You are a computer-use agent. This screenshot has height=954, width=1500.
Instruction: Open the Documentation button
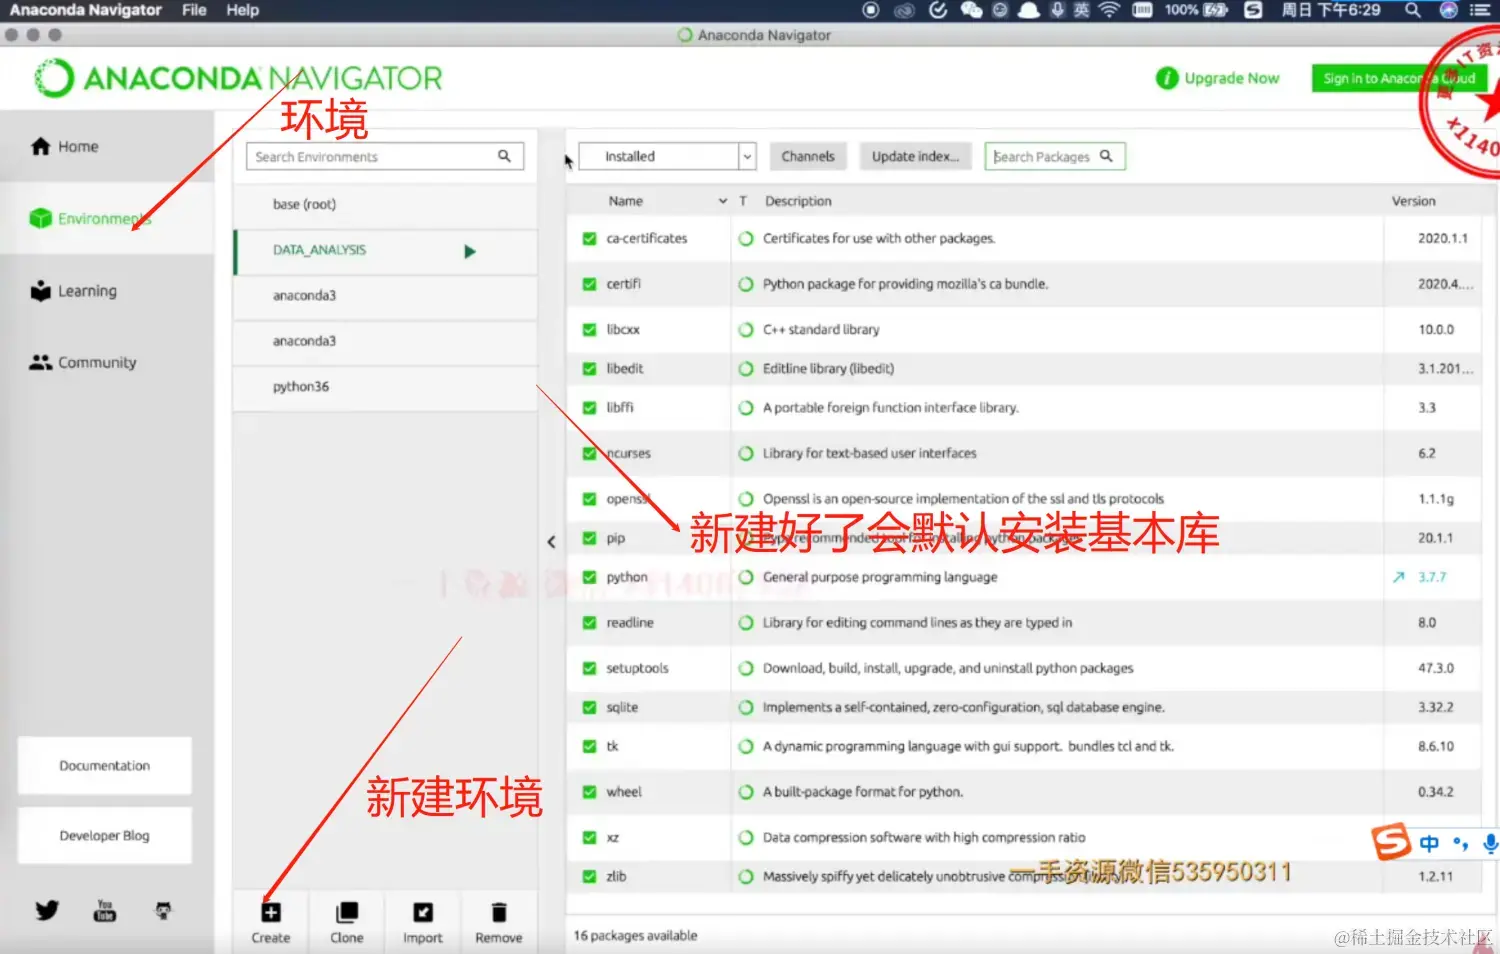(105, 766)
